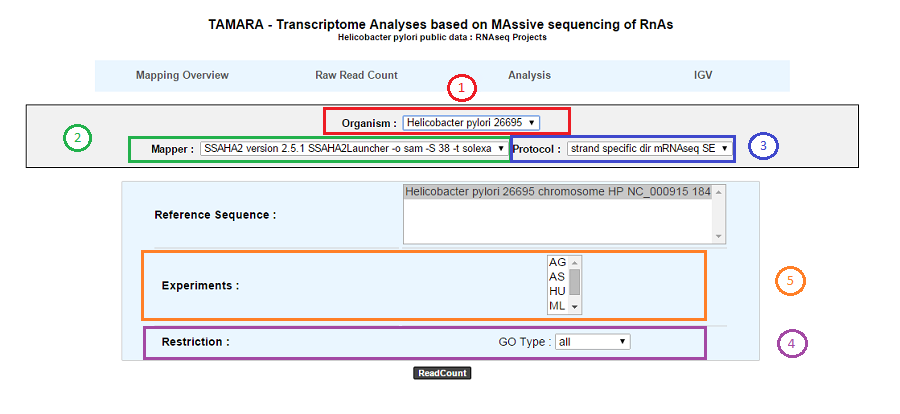Image resolution: width=900 pixels, height=414 pixels.
Task: Click Experiments list scroll up arrow
Action: tap(575, 262)
